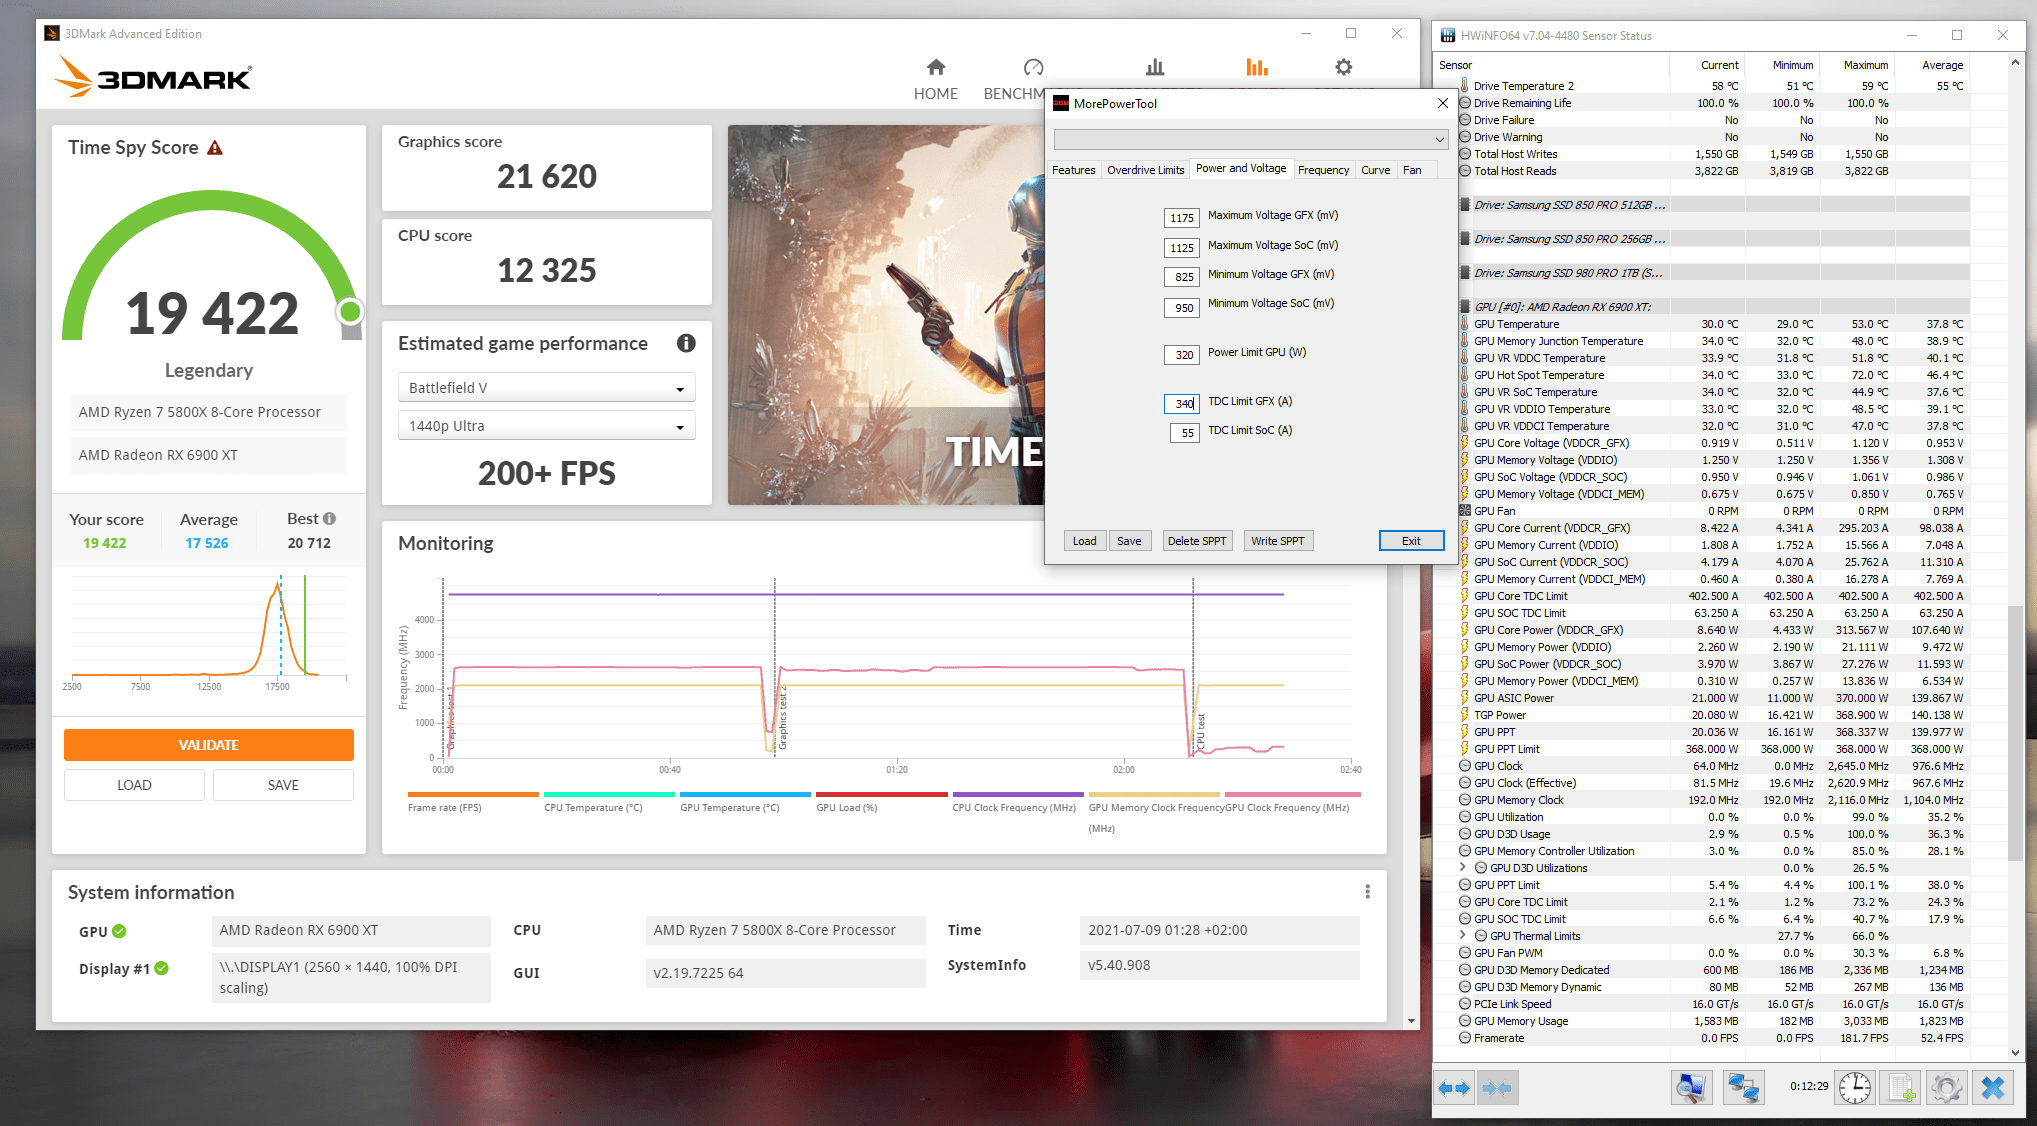Click HWiNFO scrollbar up arrow
The image size is (2037, 1126).
pos(2015,63)
